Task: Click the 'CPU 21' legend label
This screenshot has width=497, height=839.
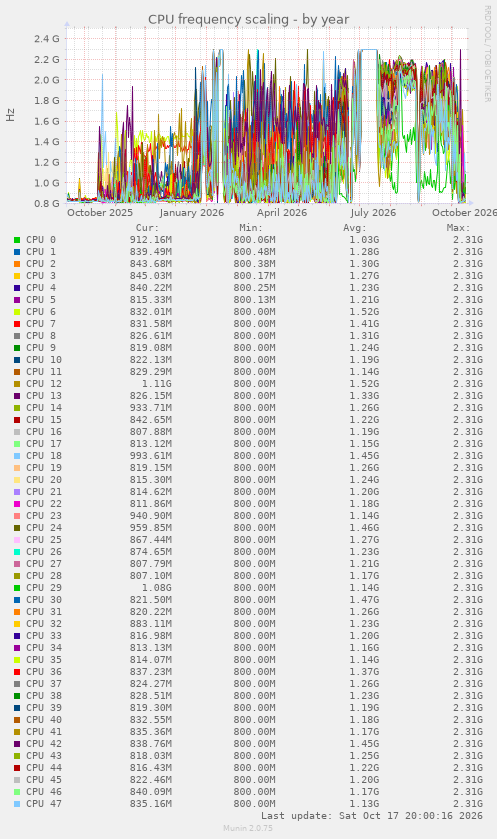Action: [x=44, y=491]
